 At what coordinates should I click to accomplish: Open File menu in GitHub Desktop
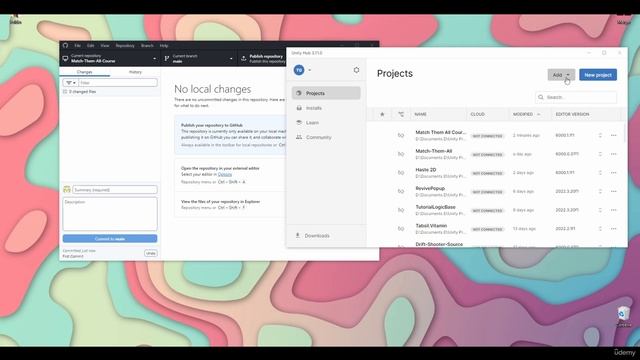point(78,46)
